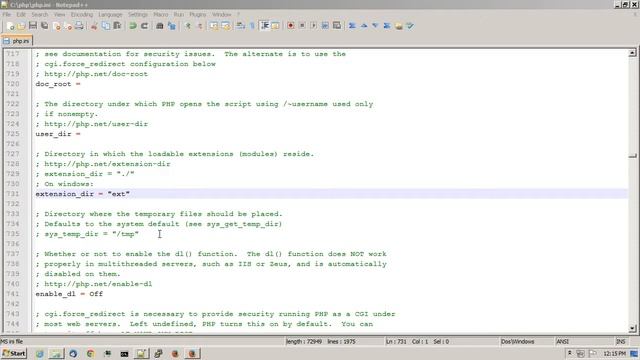Click the Save Recorded Macro icon
This screenshot has width=640, height=360.
337,26
